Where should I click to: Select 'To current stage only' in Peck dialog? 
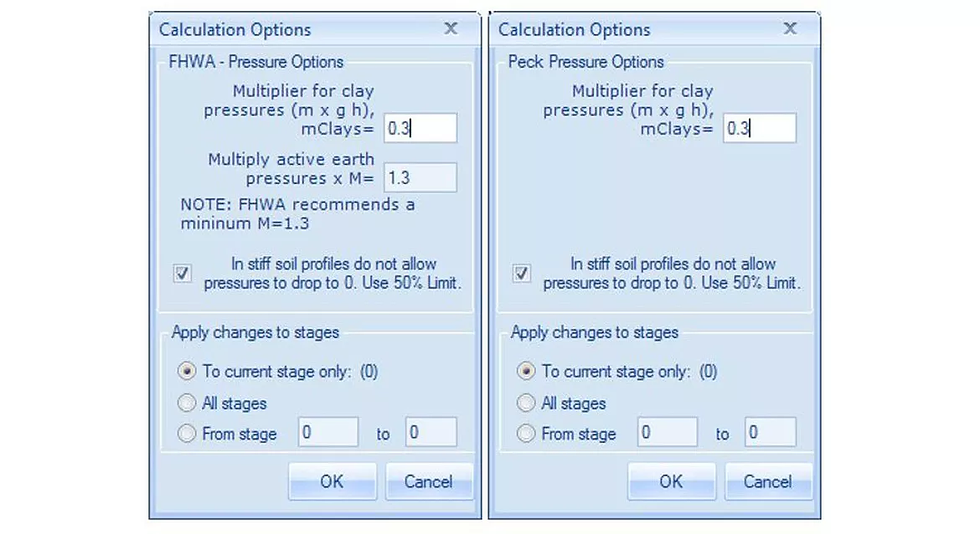525,371
